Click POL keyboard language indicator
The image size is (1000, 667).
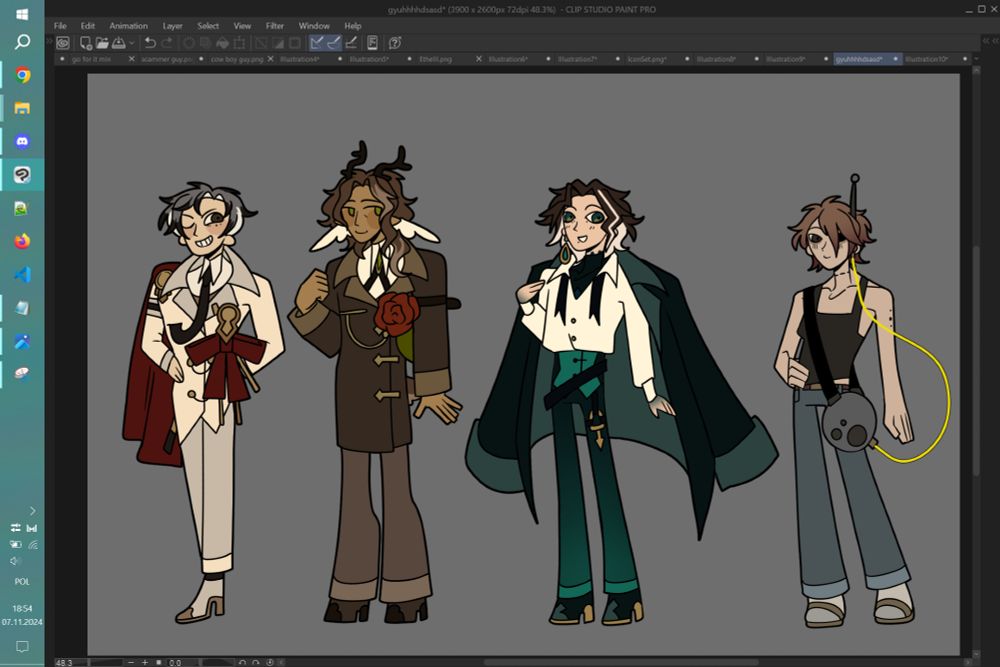point(22,581)
